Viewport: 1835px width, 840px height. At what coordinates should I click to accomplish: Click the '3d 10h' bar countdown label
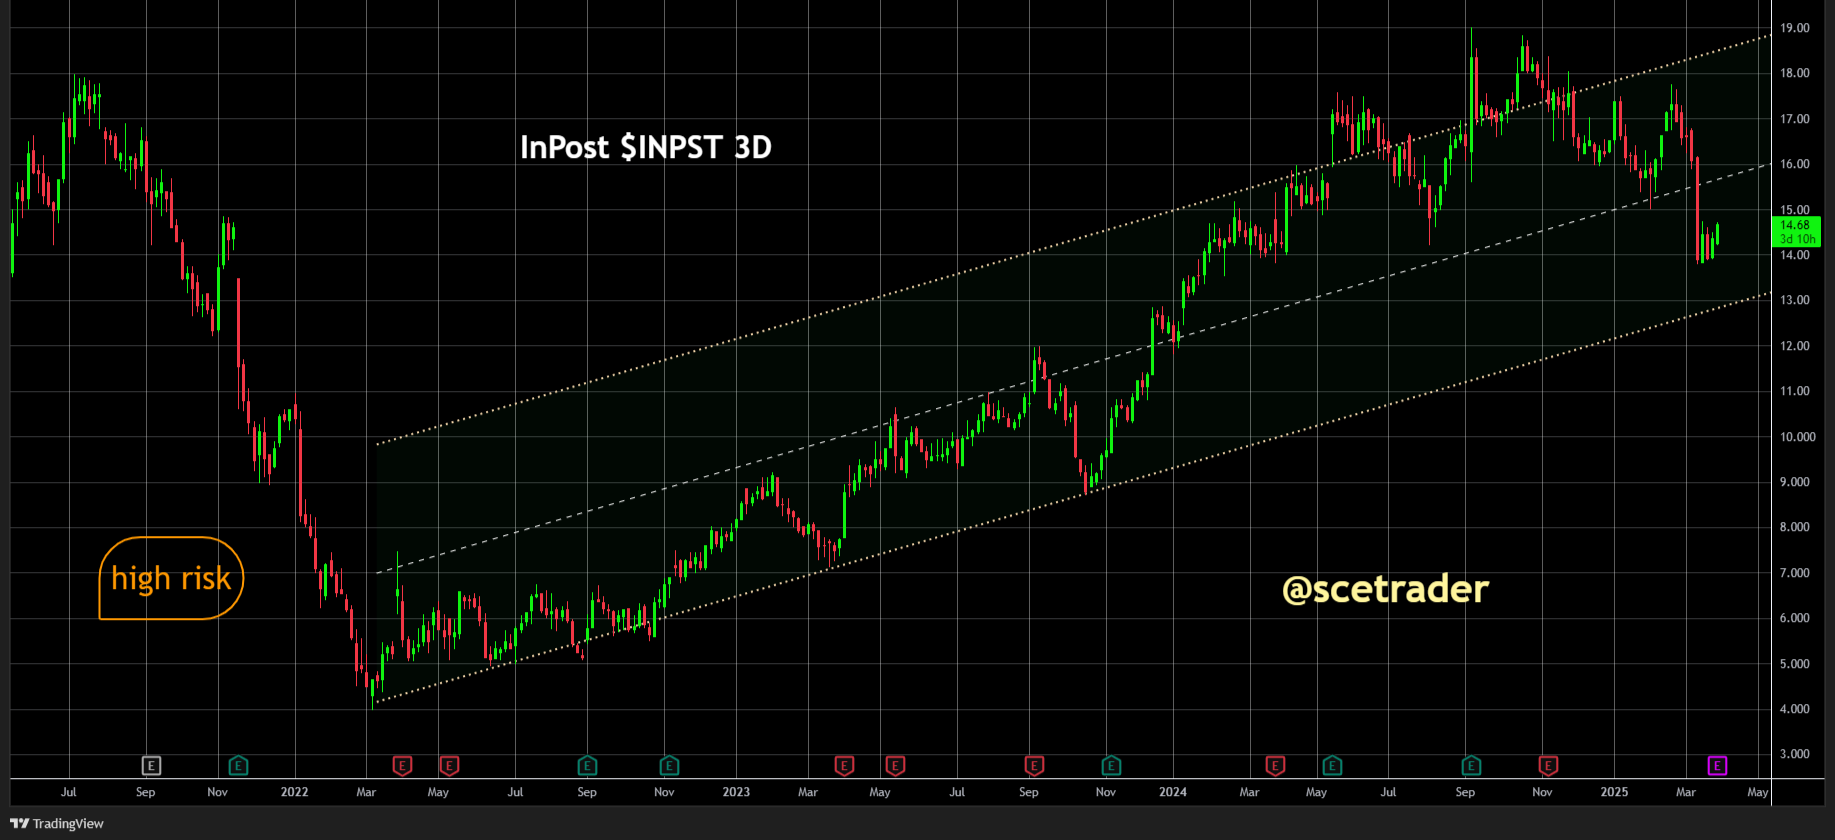[1797, 239]
